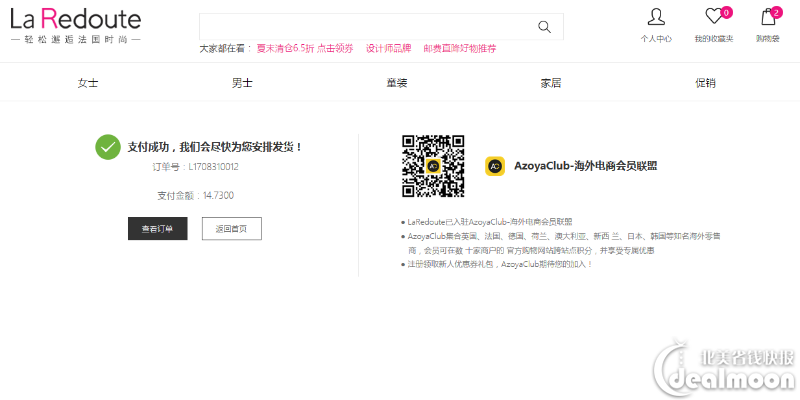
Task: Click the 返回首页 button
Action: click(231, 229)
